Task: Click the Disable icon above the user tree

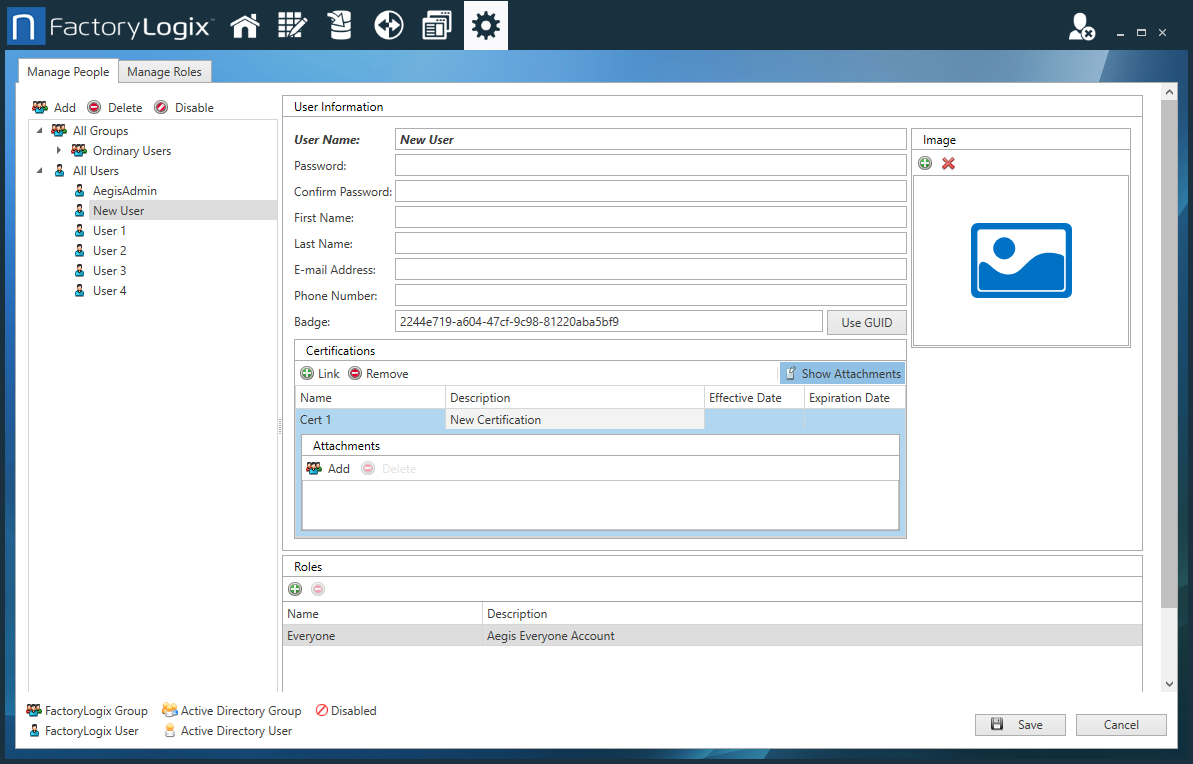Action: click(x=180, y=107)
